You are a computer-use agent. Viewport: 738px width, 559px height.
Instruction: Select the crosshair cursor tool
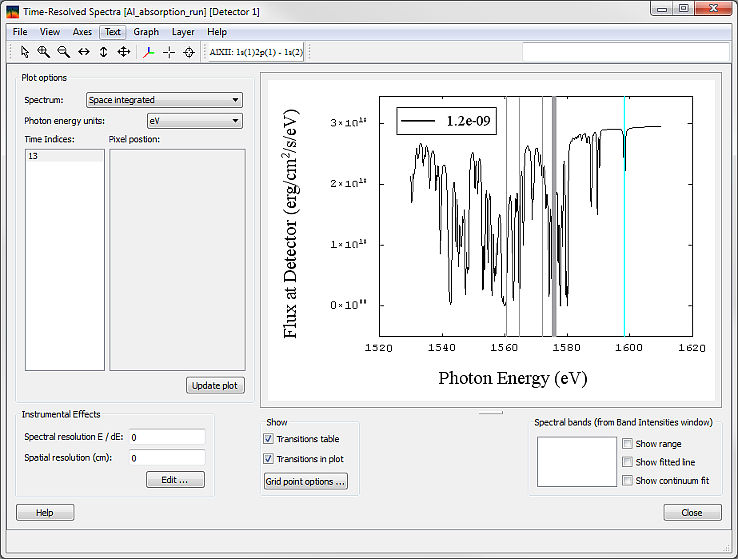pos(169,52)
